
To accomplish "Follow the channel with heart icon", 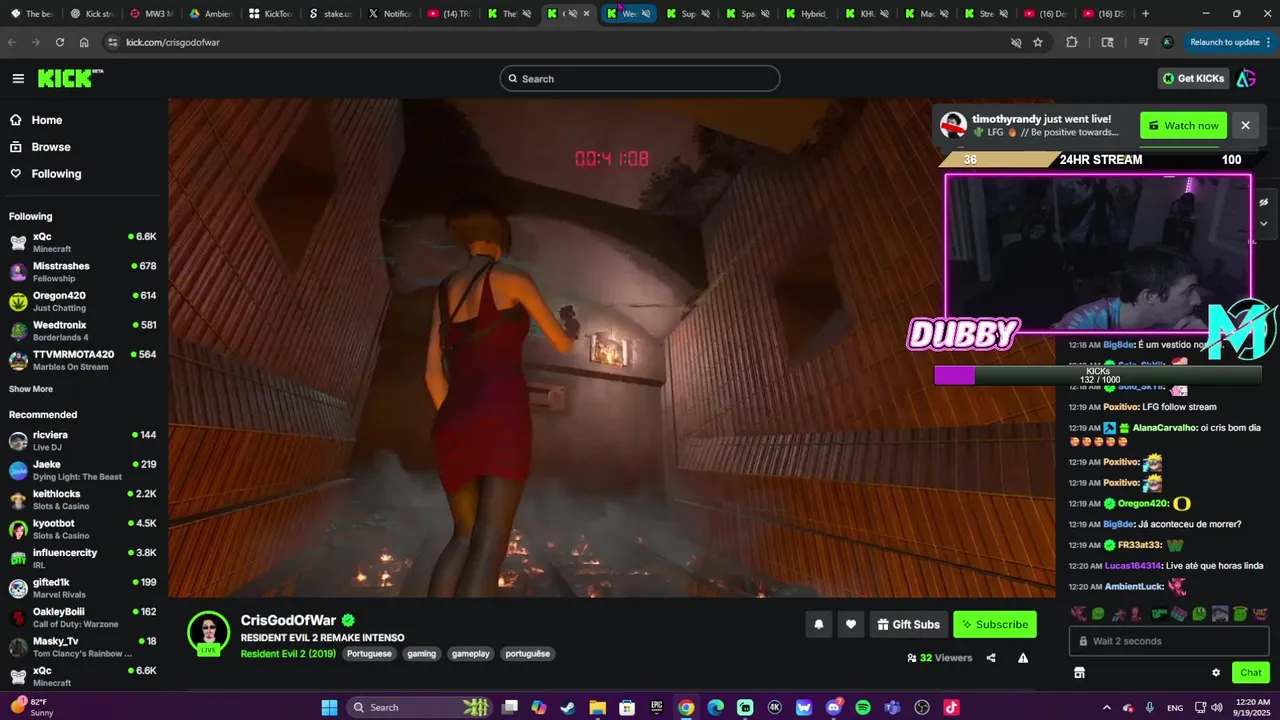I will (851, 624).
